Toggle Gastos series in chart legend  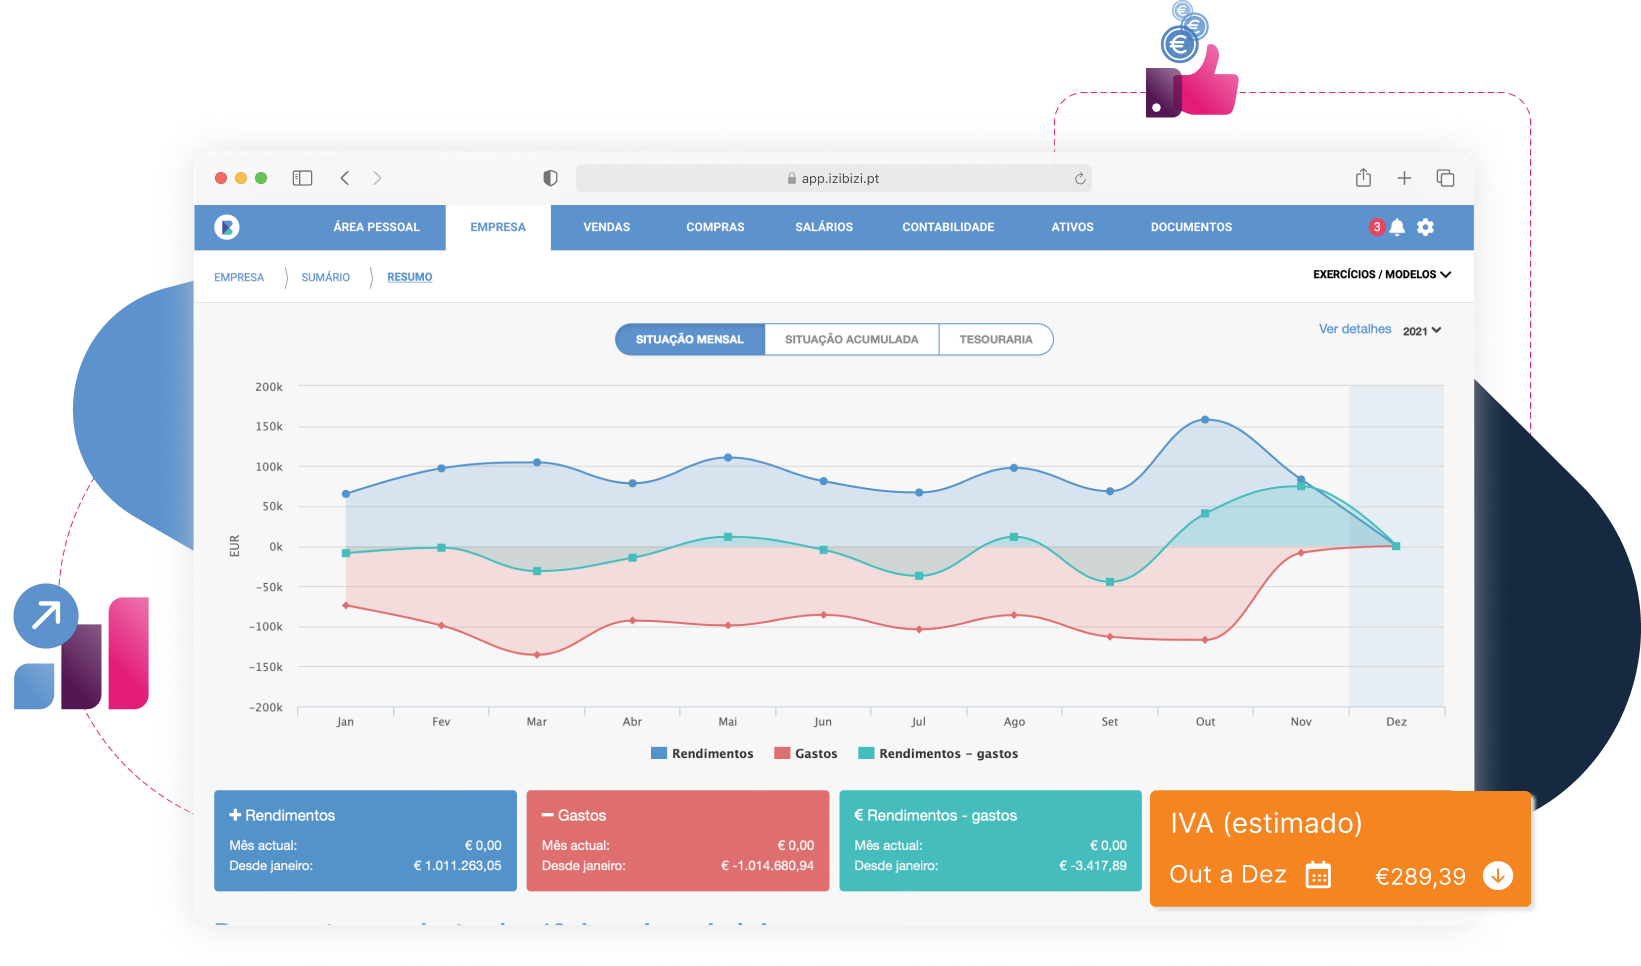pyautogui.click(x=806, y=754)
